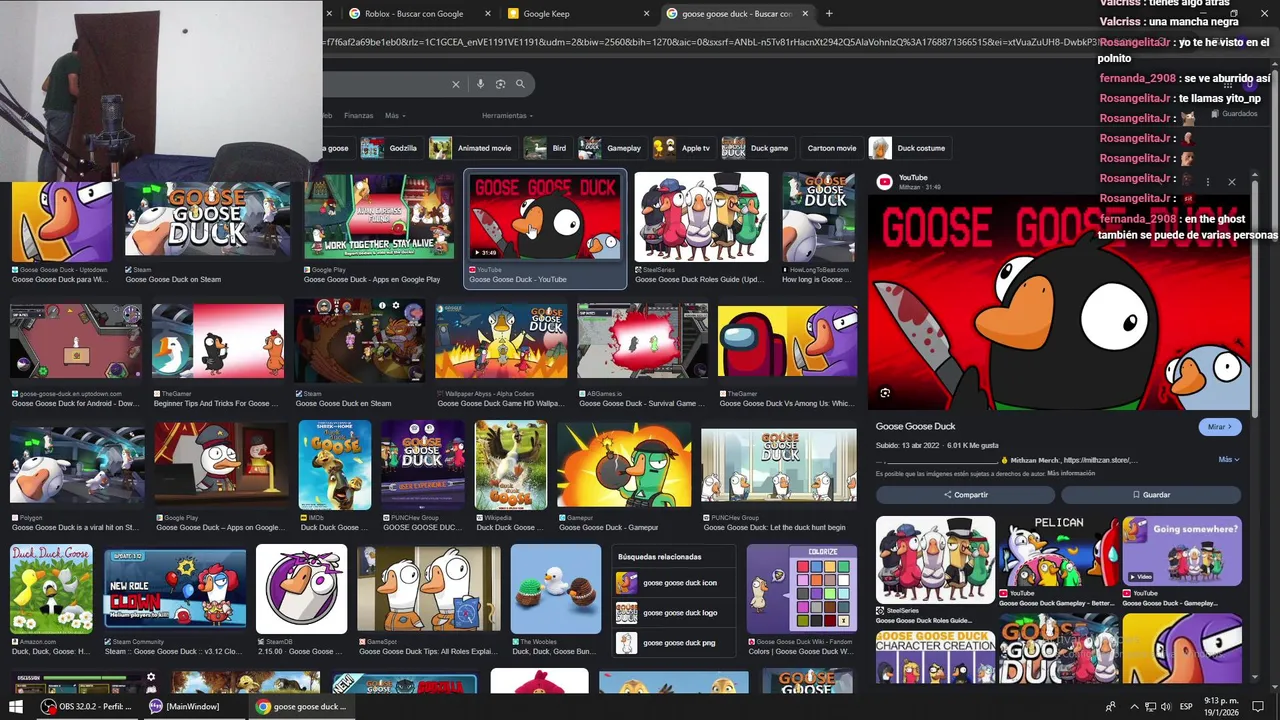Open the Windows Start menu
This screenshot has height=720, width=1280.
pos(16,706)
